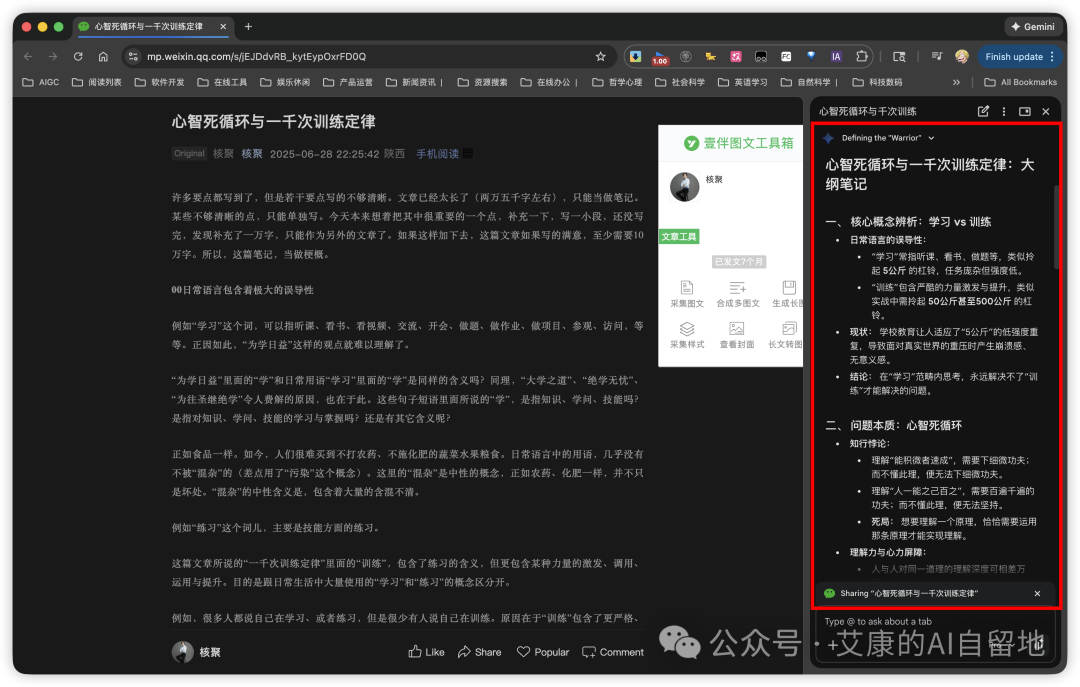Close the Gemini side panel
This screenshot has width=1080, height=687.
(x=1046, y=111)
